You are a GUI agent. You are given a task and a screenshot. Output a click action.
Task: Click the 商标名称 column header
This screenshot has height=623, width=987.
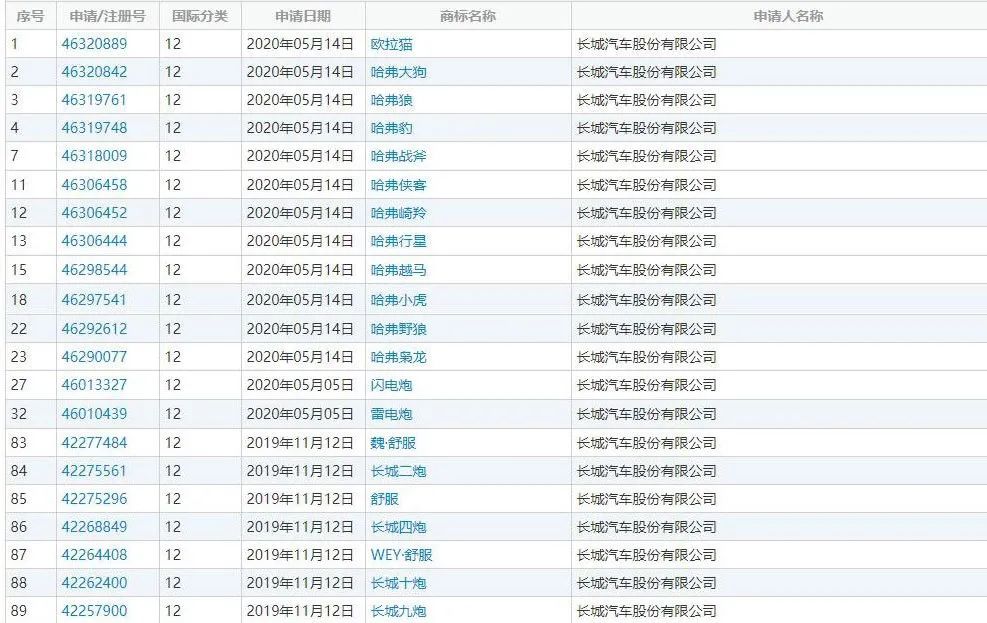point(467,16)
